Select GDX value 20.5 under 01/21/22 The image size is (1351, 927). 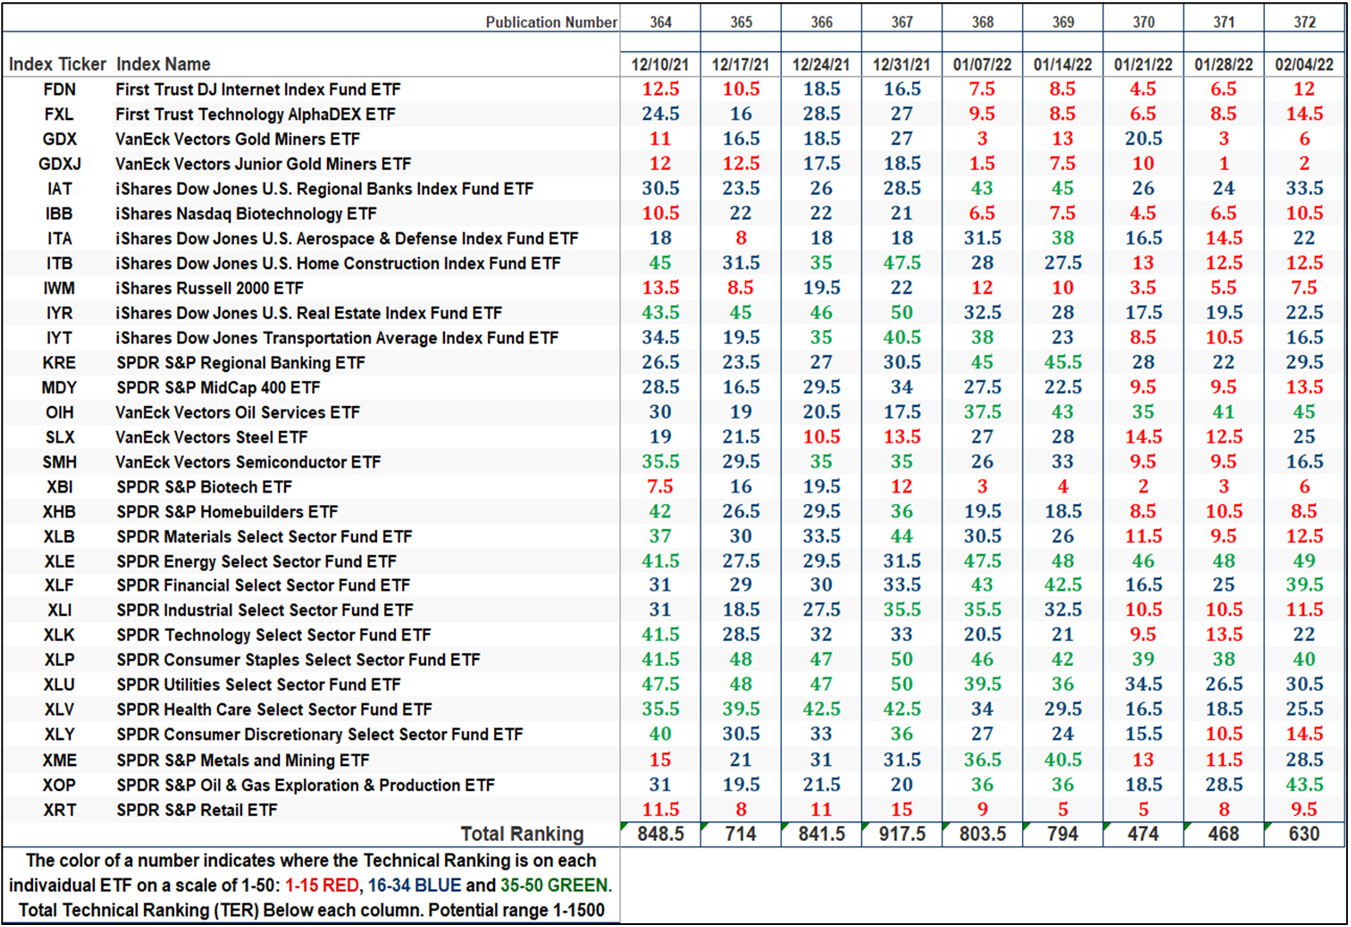[x=1143, y=139]
